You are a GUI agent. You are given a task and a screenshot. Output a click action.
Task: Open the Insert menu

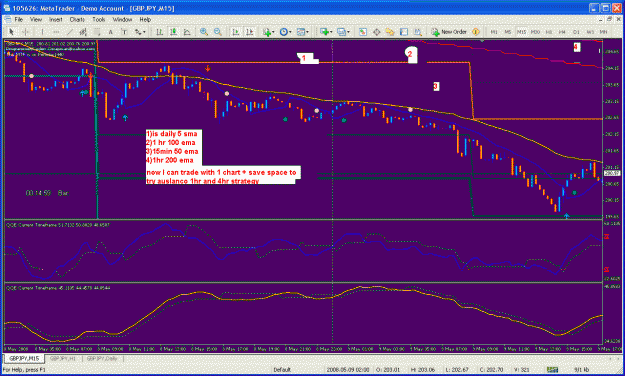click(55, 19)
